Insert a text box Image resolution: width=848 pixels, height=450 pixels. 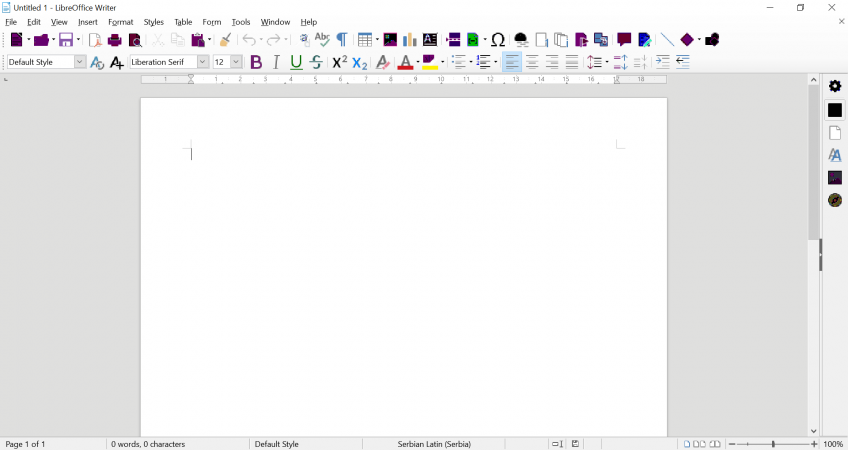(430, 39)
